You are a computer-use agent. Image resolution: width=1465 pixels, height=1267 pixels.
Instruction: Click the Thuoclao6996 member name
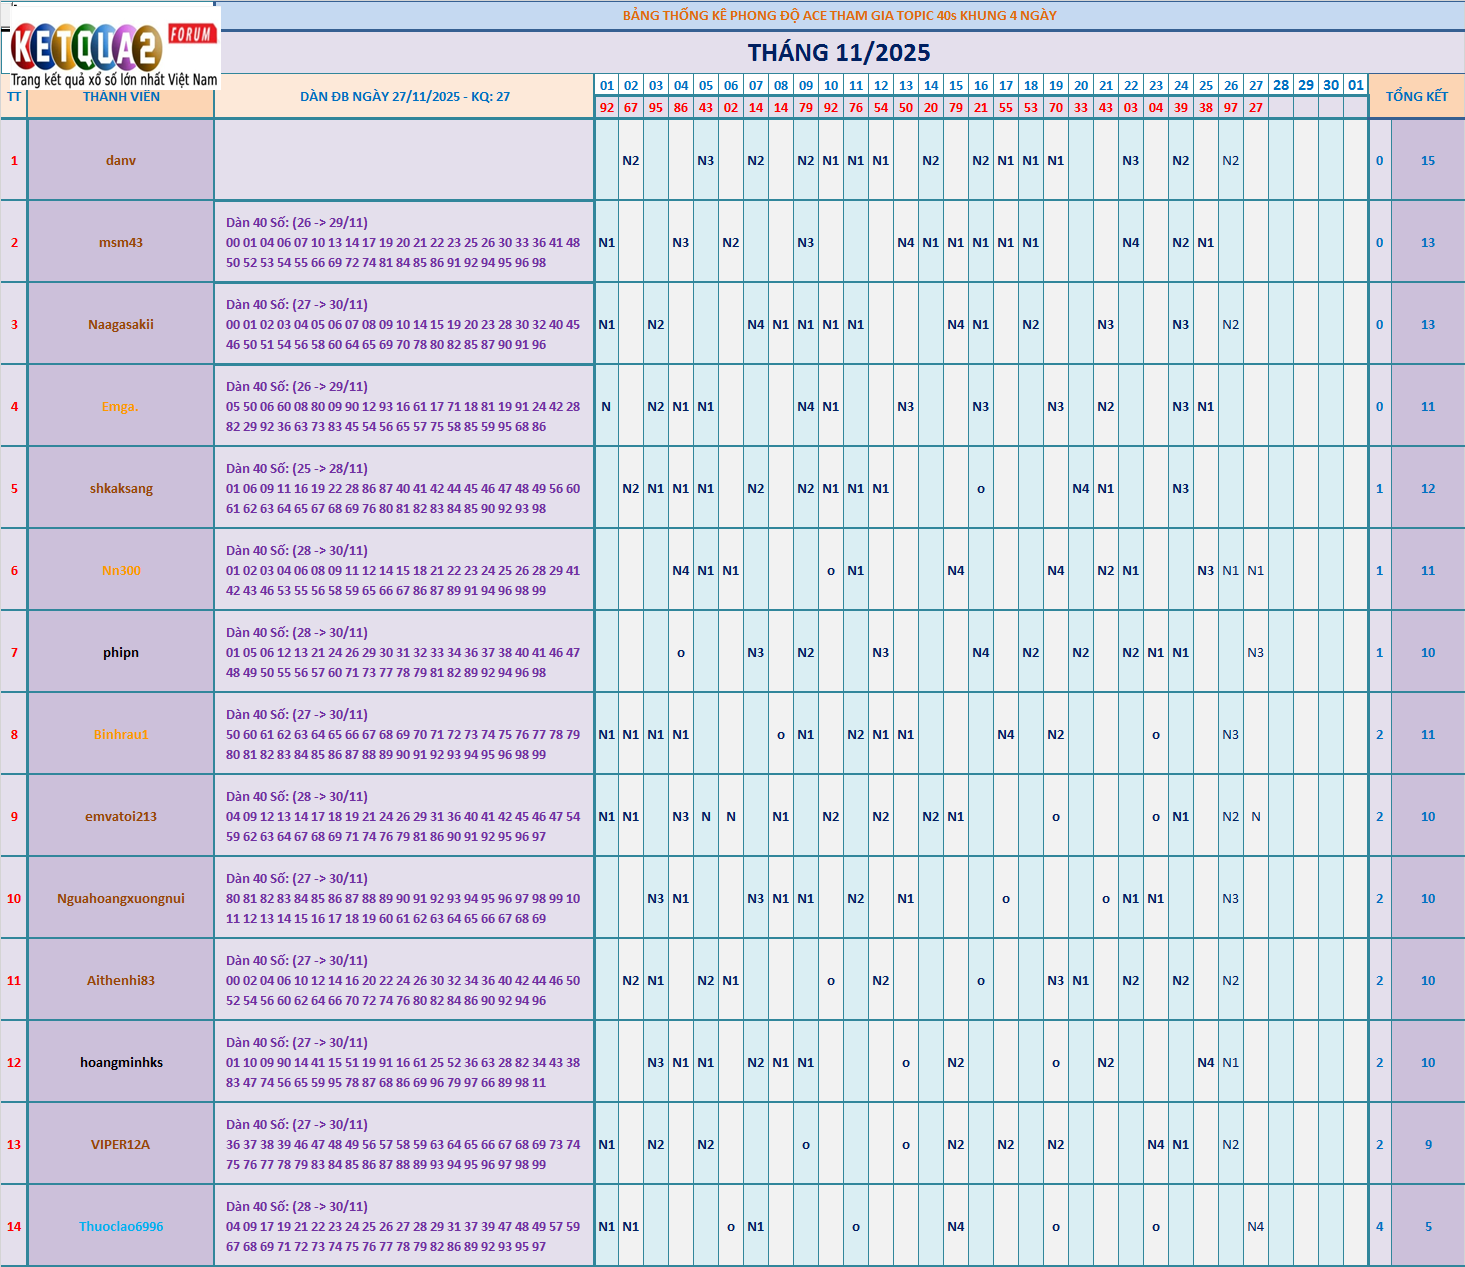tap(121, 1226)
